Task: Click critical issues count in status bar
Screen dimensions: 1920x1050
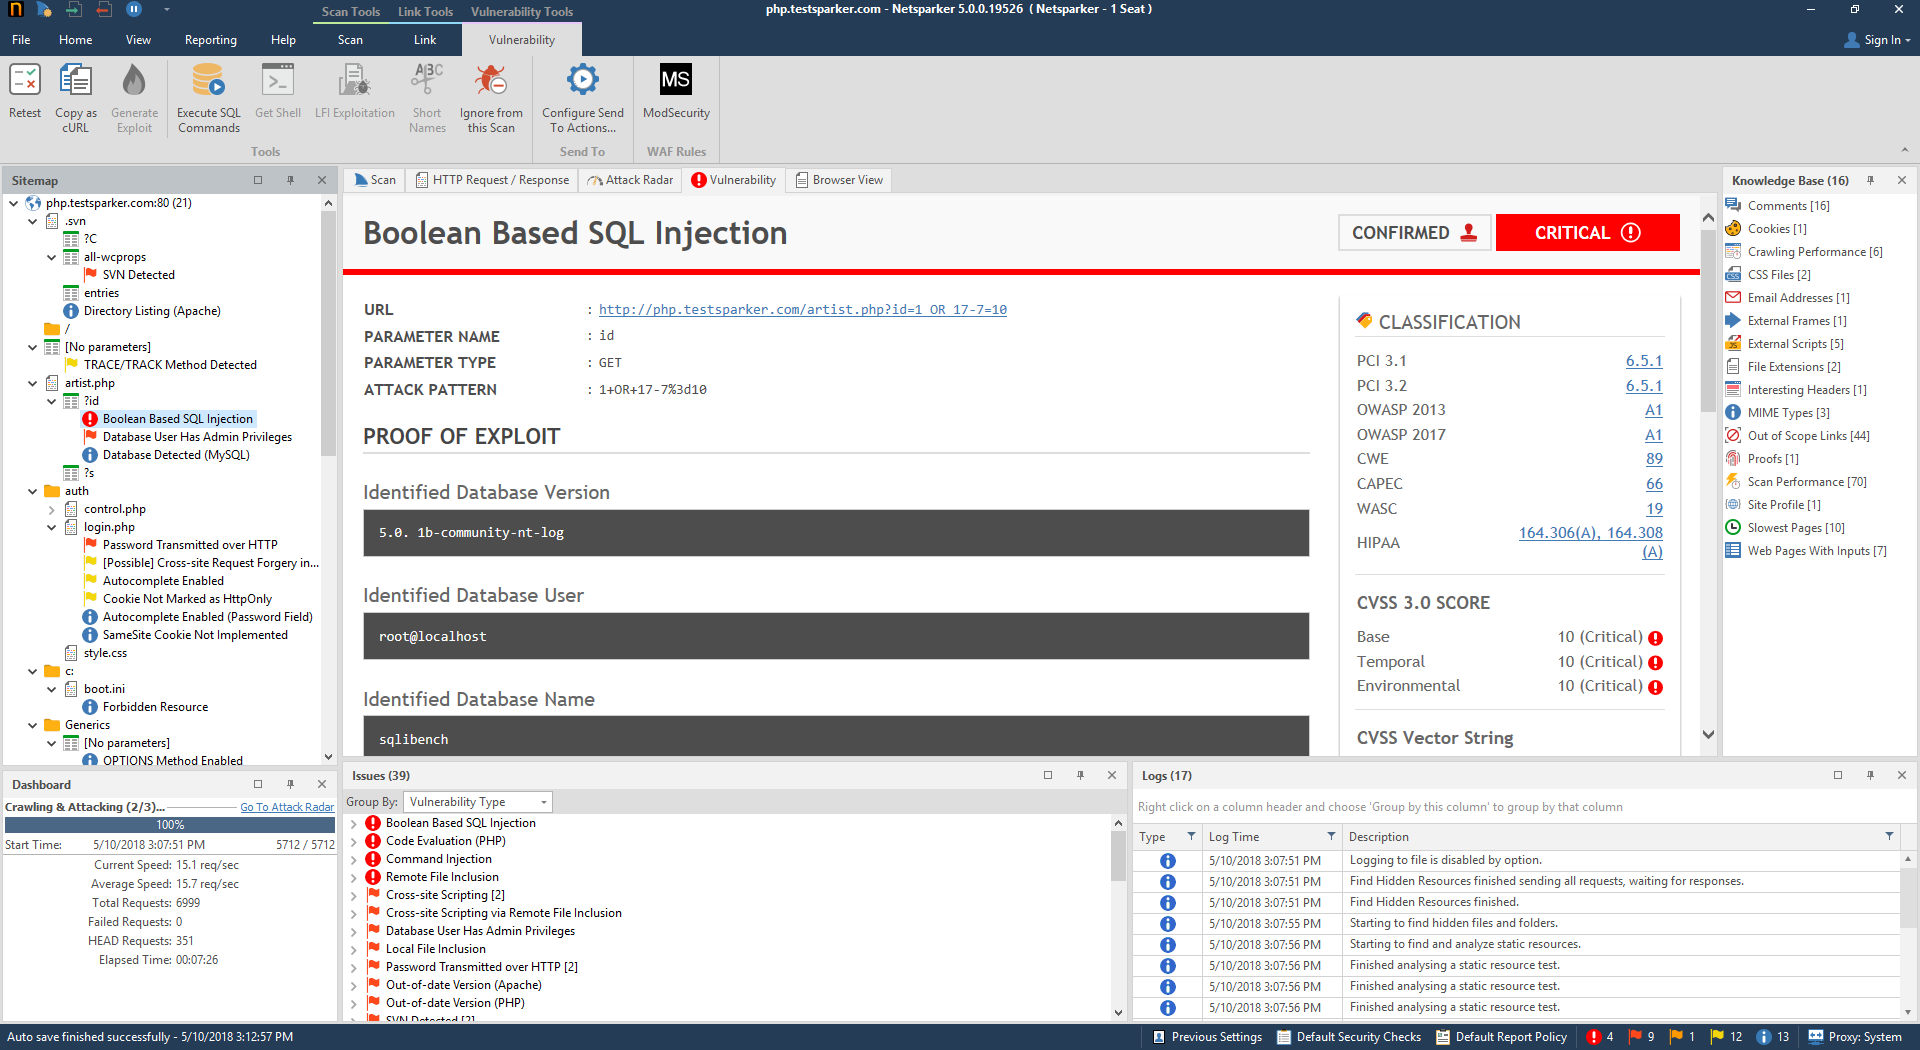Action: pyautogui.click(x=1600, y=1037)
